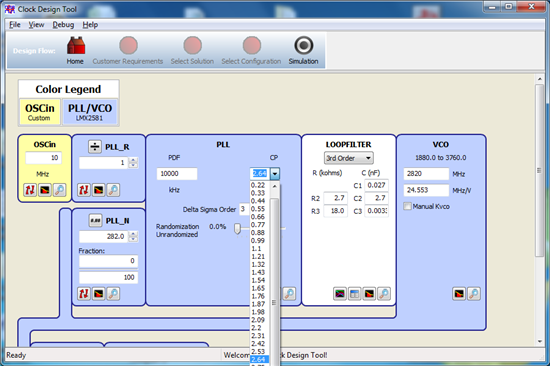Click the C1 capacitor value field
Image resolution: width=550 pixels, height=366 pixels.
(376, 185)
